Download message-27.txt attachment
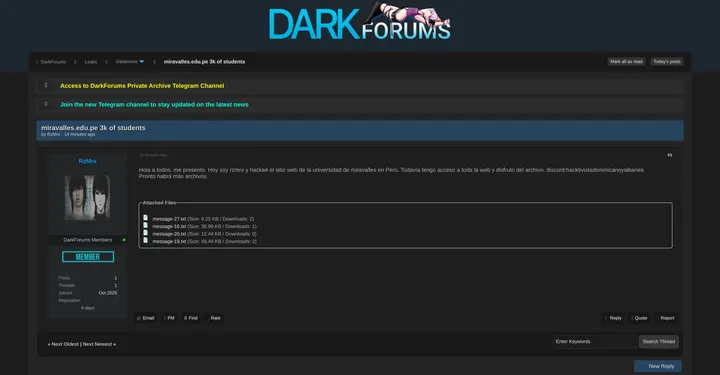 click(169, 219)
